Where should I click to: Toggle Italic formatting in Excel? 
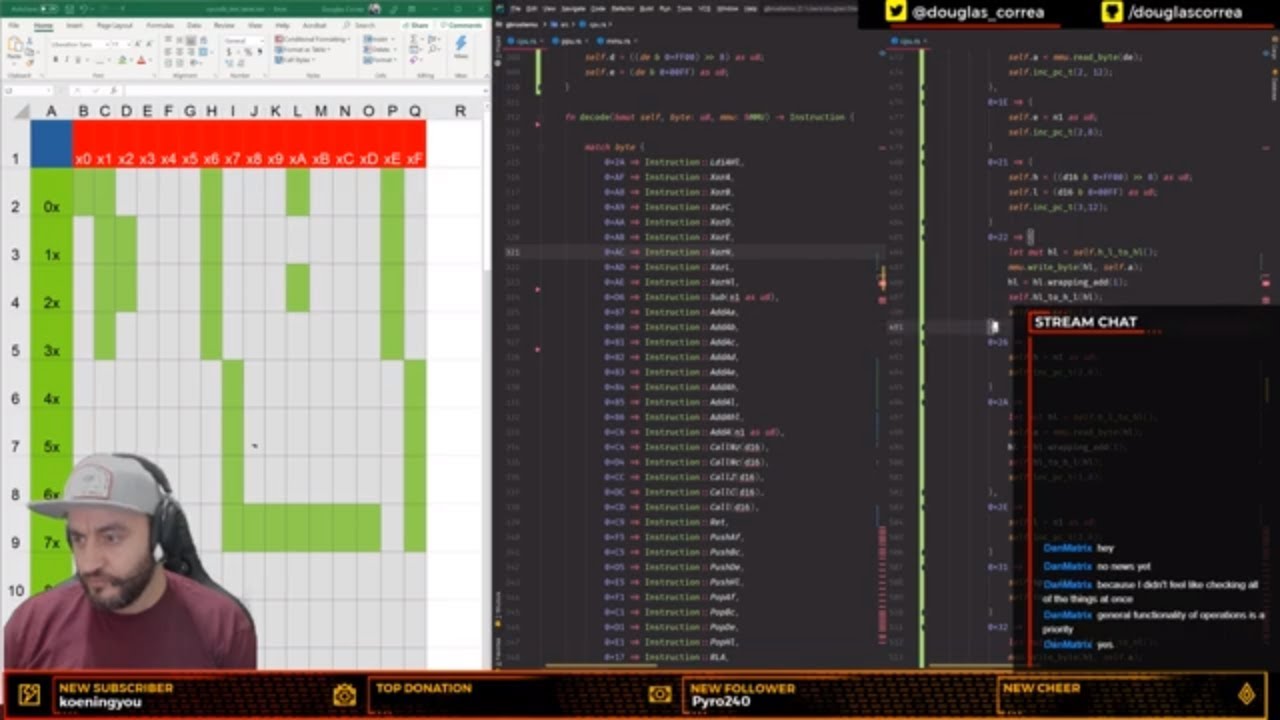coord(67,60)
